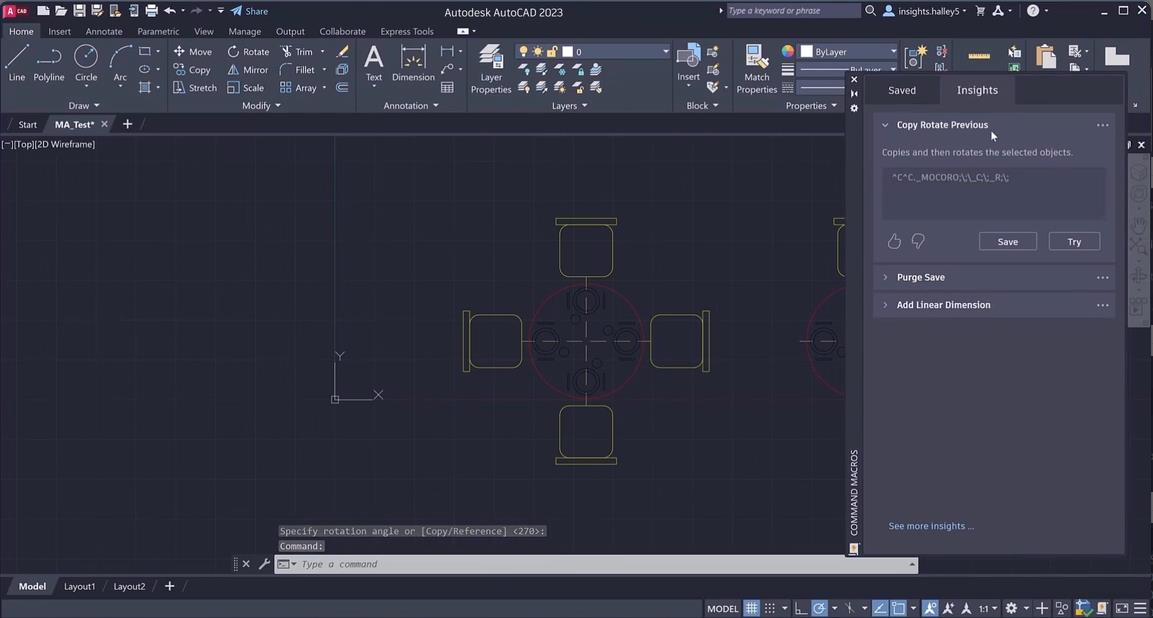Select the Trim tool
This screenshot has height=618, width=1153.
[x=297, y=52]
